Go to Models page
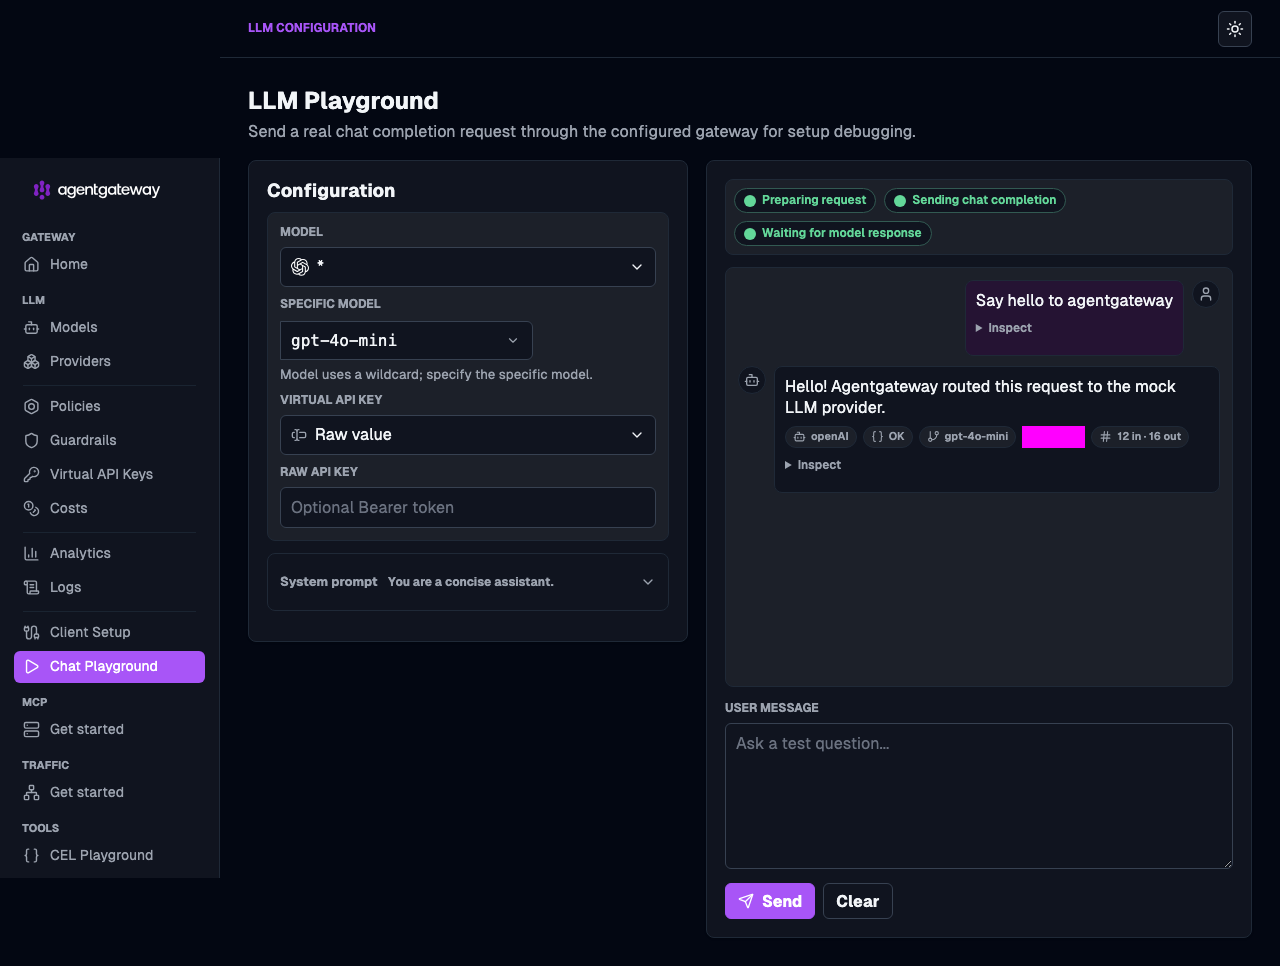 click(109, 327)
